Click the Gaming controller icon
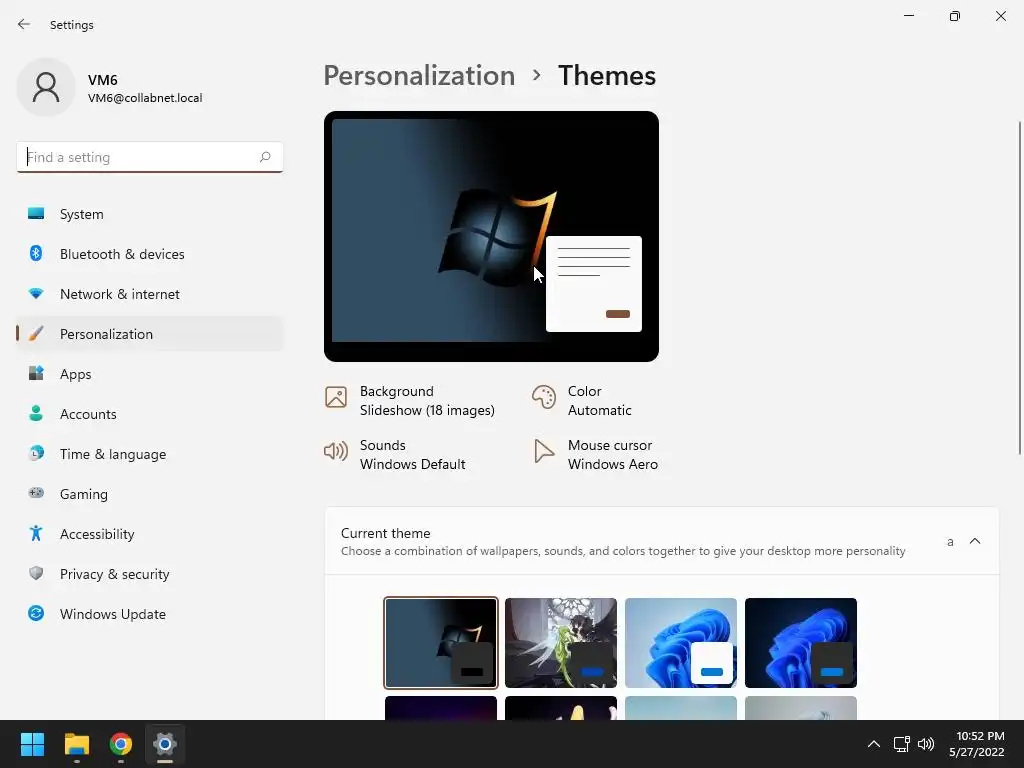 (x=36, y=493)
